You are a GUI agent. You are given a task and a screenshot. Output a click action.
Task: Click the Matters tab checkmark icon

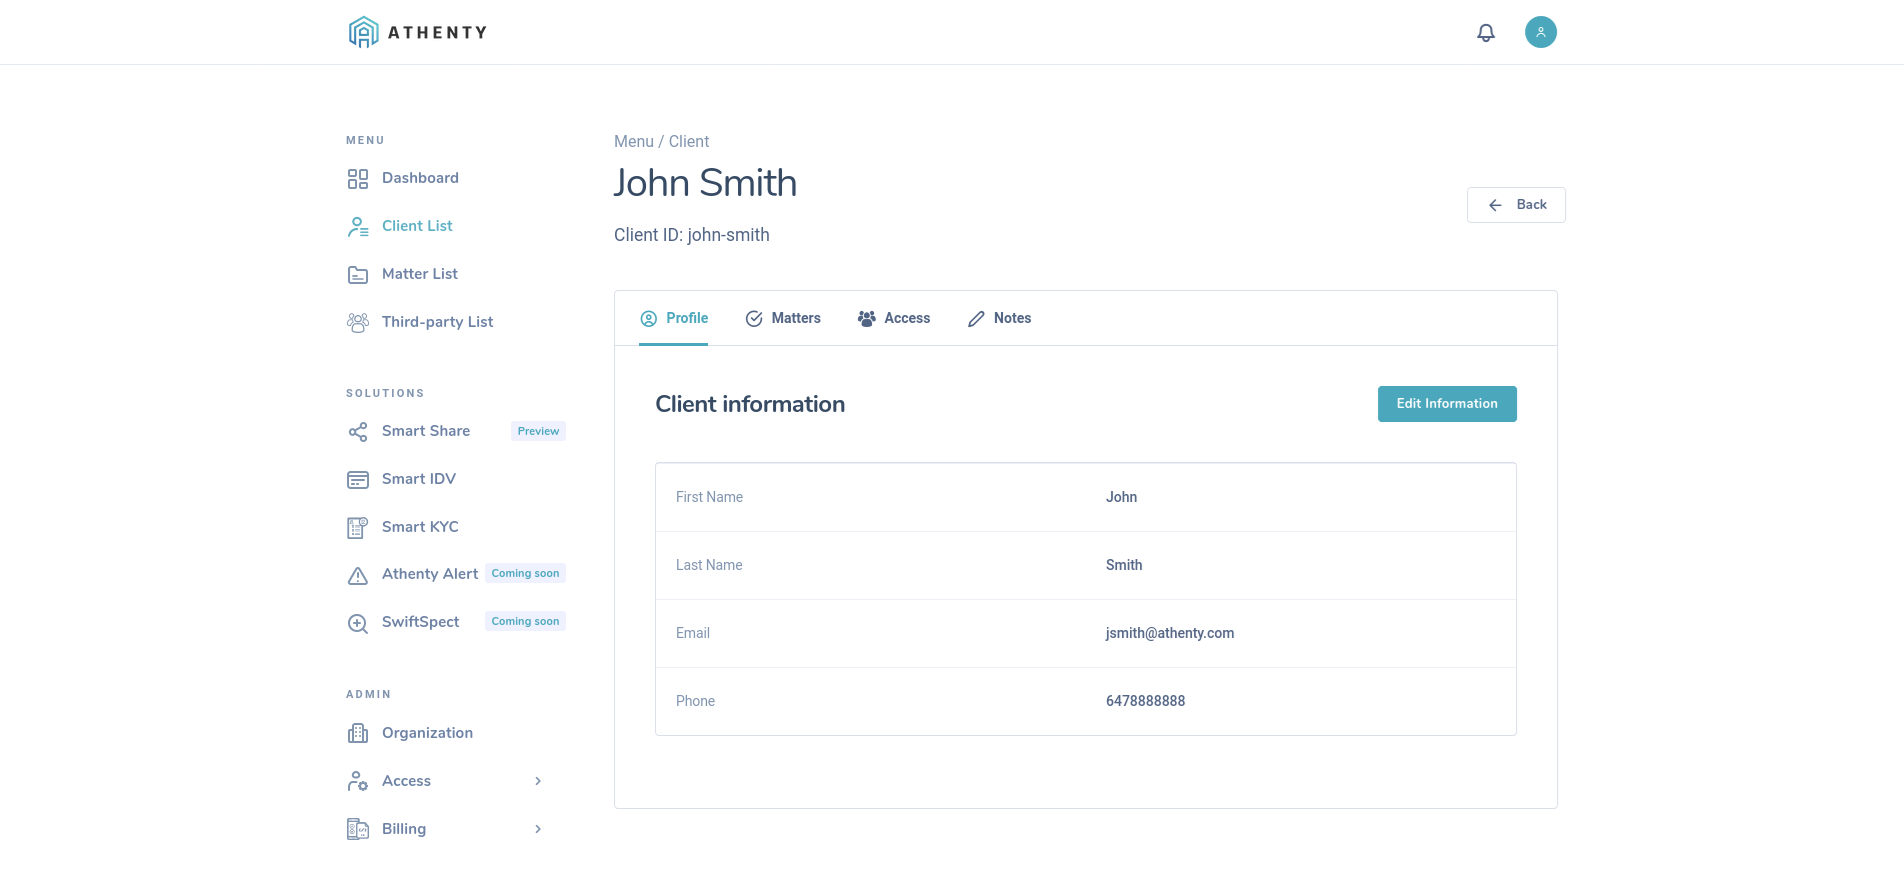pos(754,318)
